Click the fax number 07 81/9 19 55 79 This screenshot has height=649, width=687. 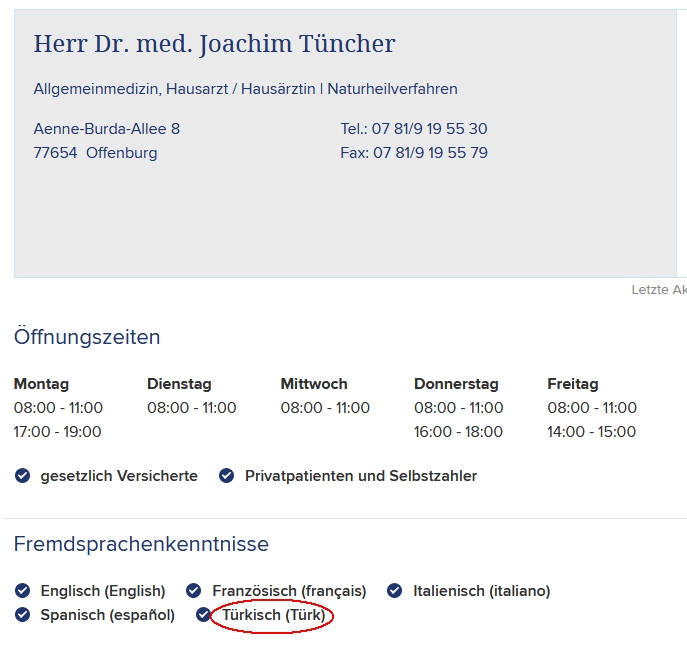pos(430,153)
